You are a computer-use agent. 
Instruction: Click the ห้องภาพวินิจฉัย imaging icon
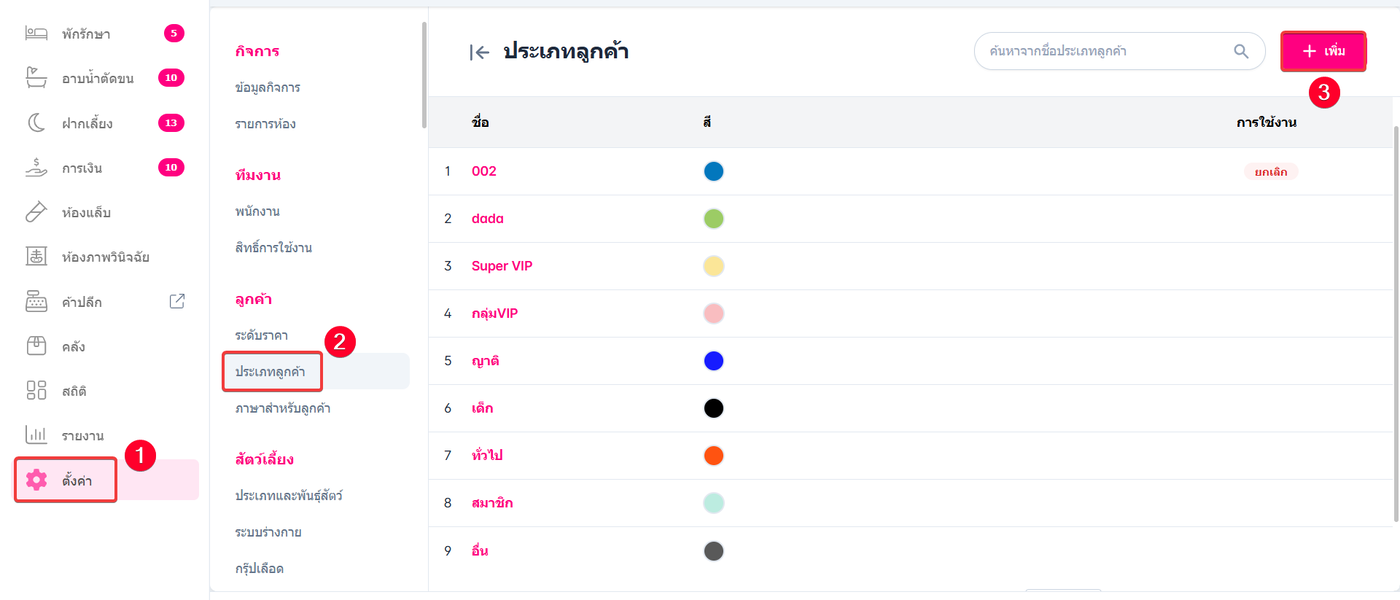[x=37, y=257]
